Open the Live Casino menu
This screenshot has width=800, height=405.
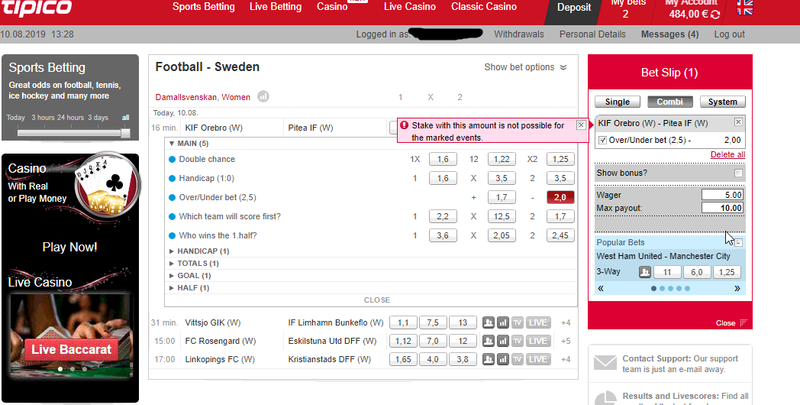(410, 7)
